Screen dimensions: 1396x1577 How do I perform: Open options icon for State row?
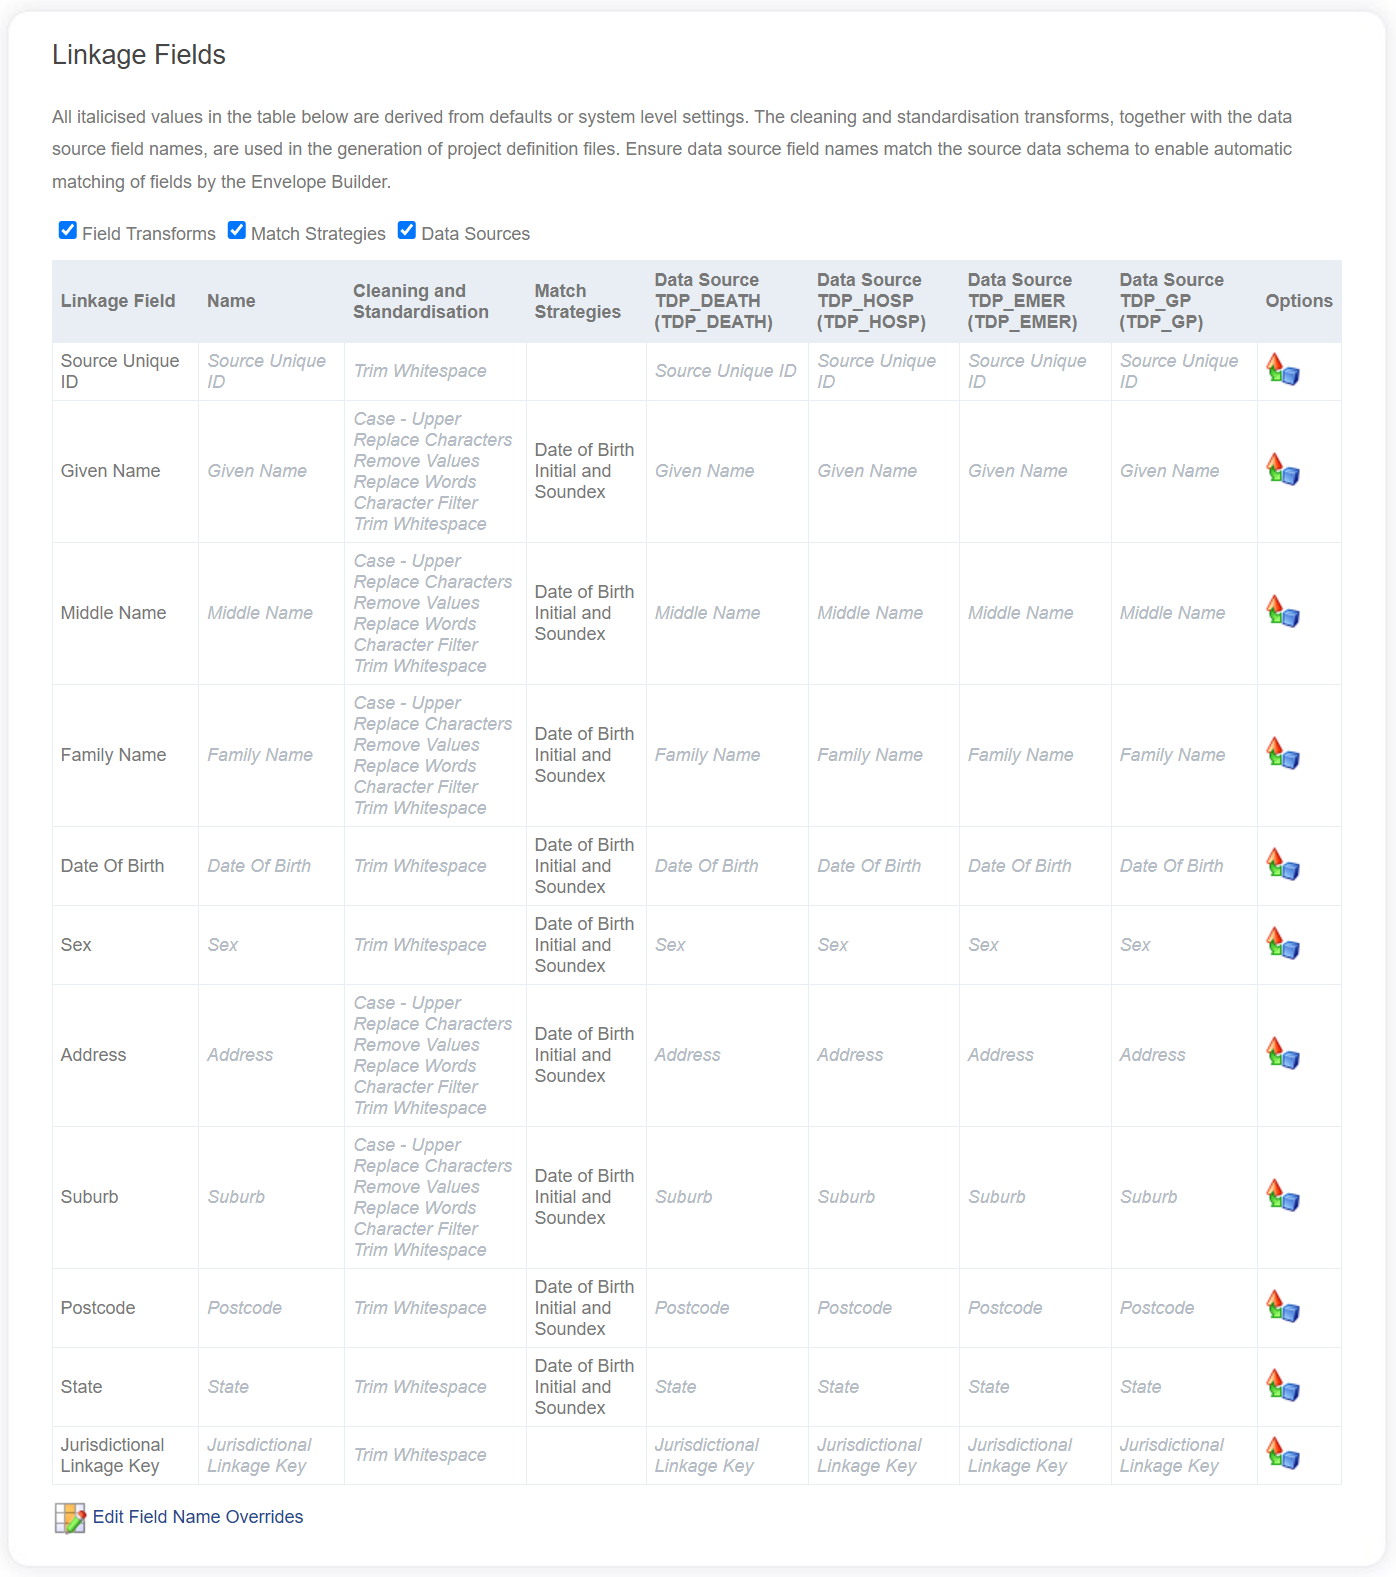tap(1283, 1386)
